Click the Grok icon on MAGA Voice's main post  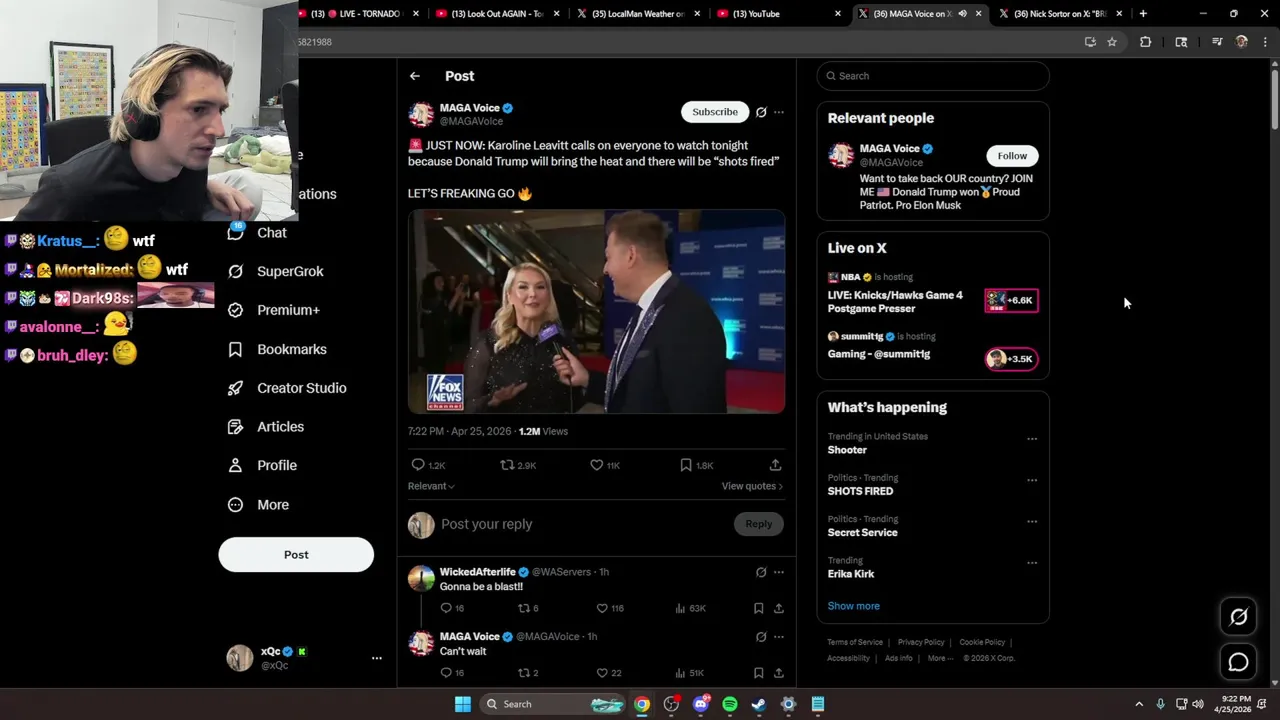tap(761, 112)
